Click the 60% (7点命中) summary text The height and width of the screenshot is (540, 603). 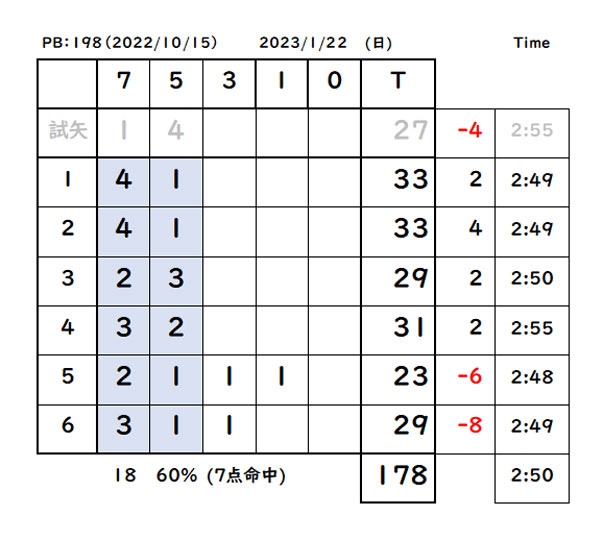coord(221,475)
